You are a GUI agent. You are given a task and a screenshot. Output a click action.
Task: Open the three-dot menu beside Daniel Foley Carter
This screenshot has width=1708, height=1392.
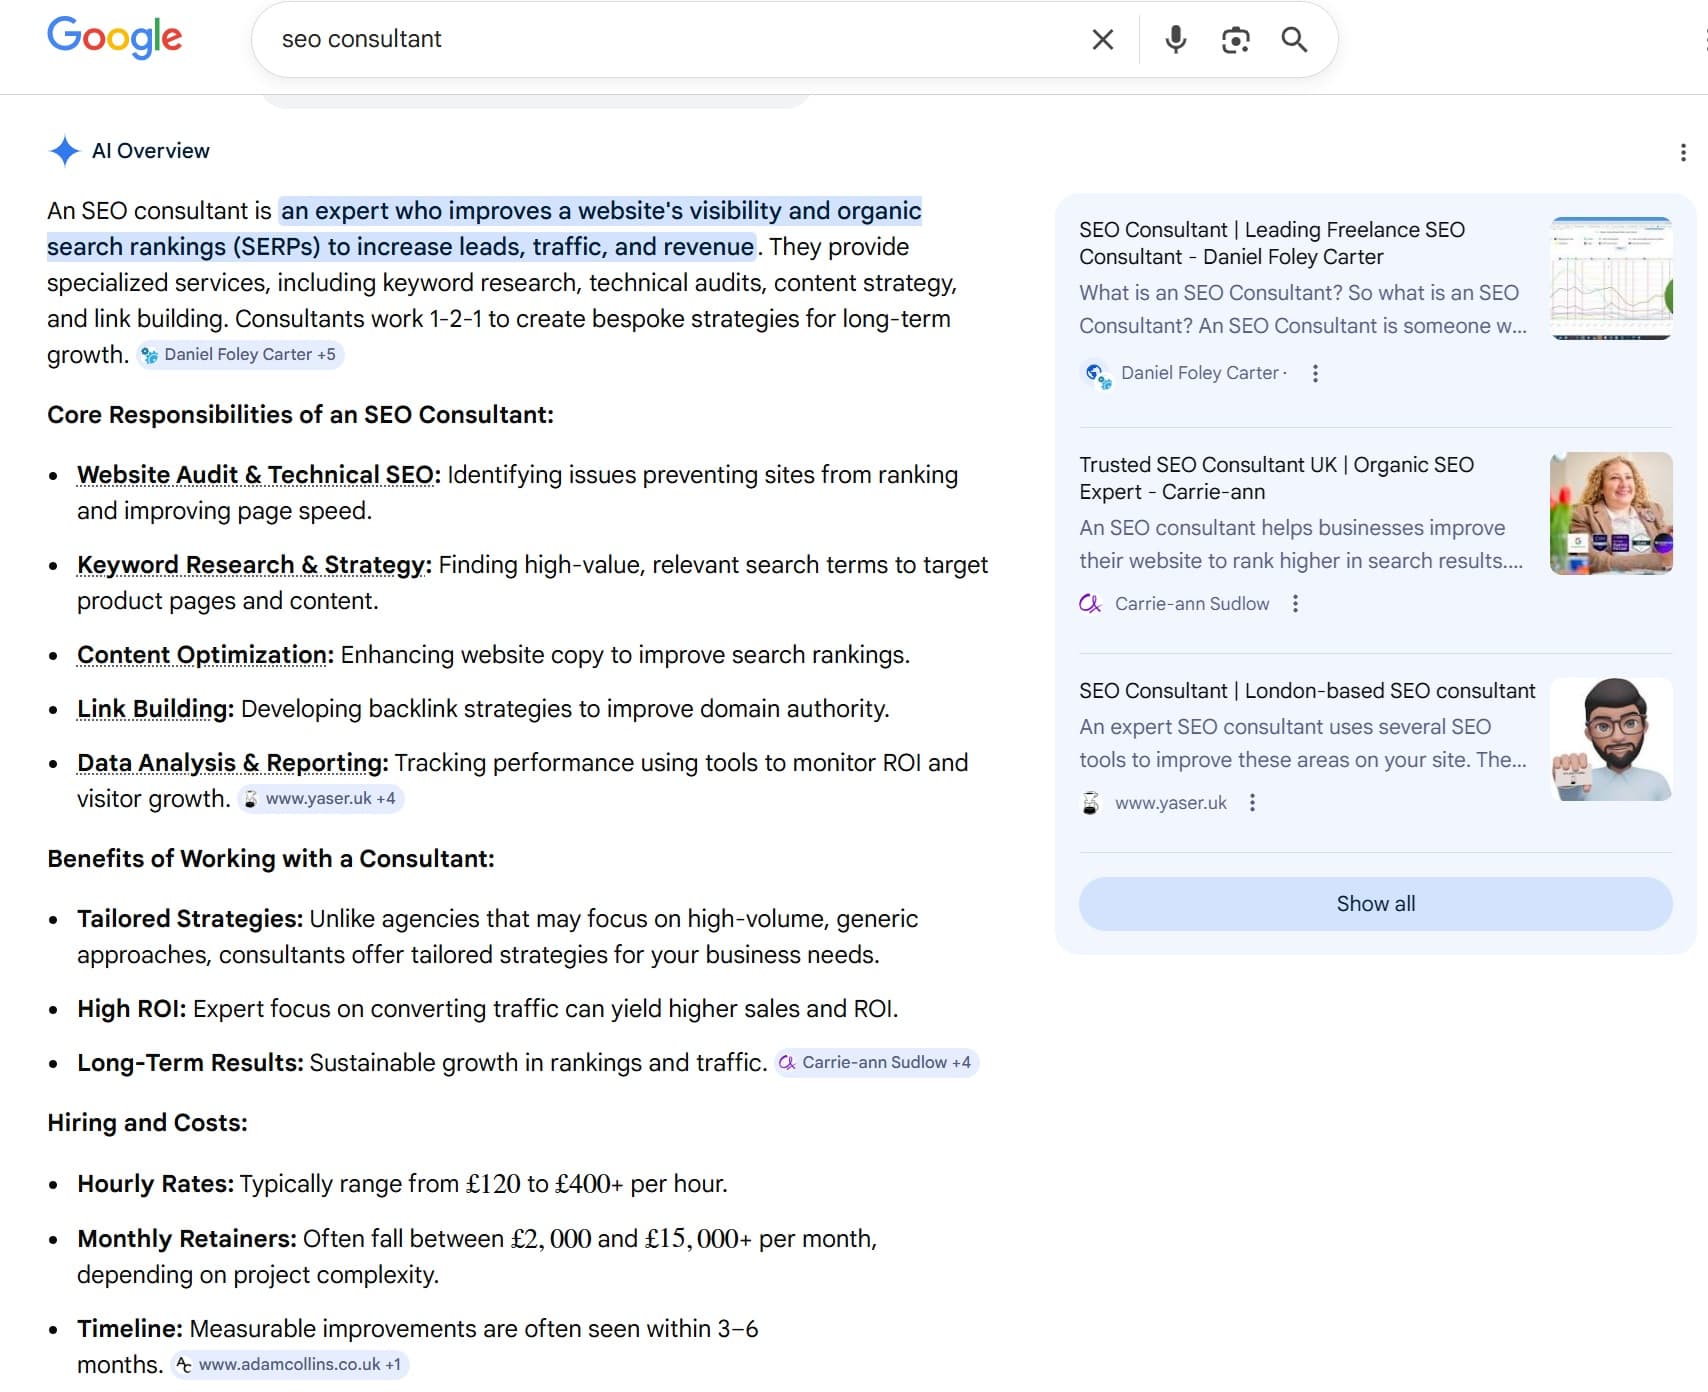1315,373
